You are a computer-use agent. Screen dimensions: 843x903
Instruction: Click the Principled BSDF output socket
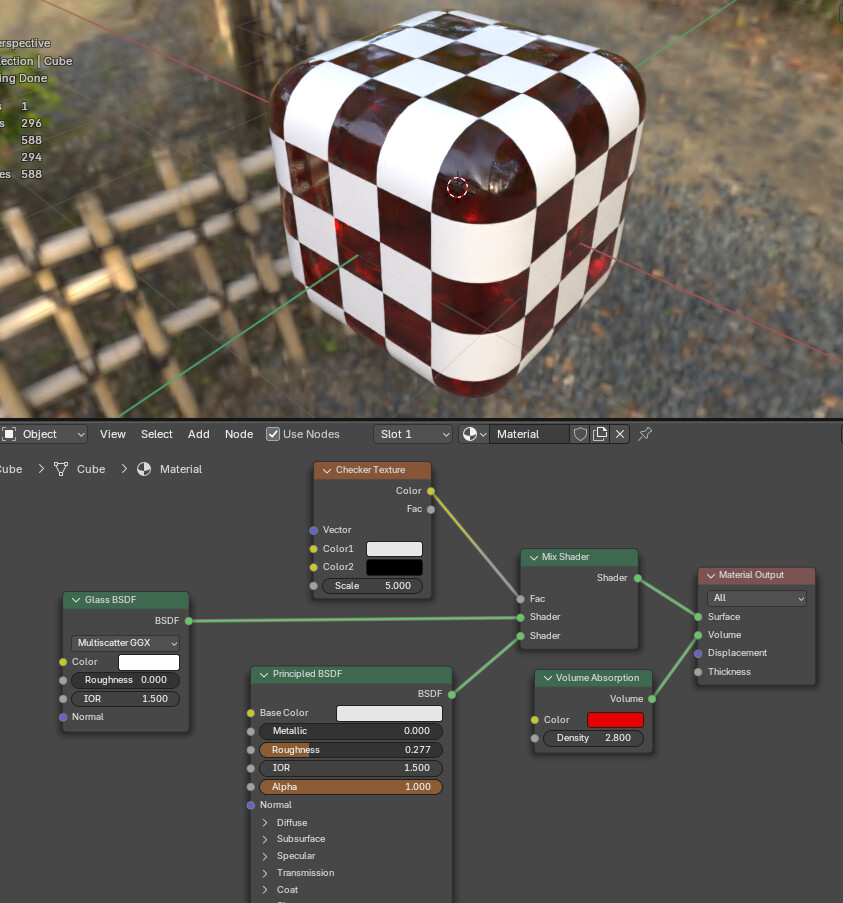click(x=452, y=695)
